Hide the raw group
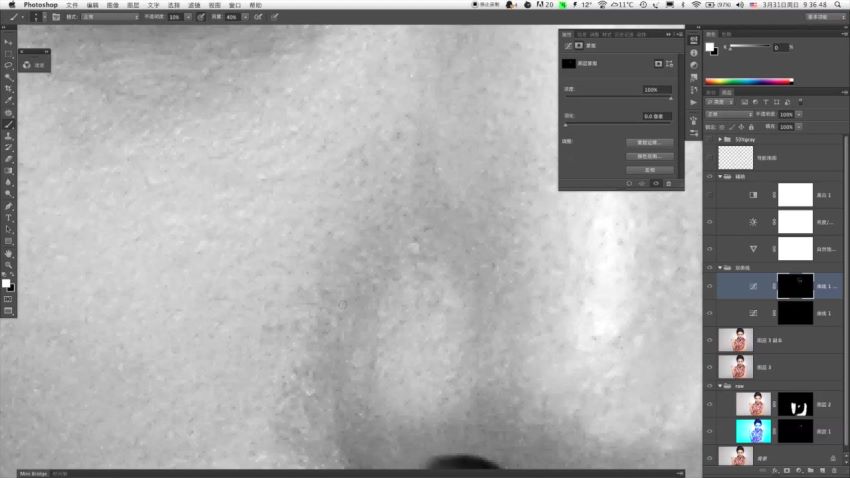The image size is (850, 478). pos(710,386)
